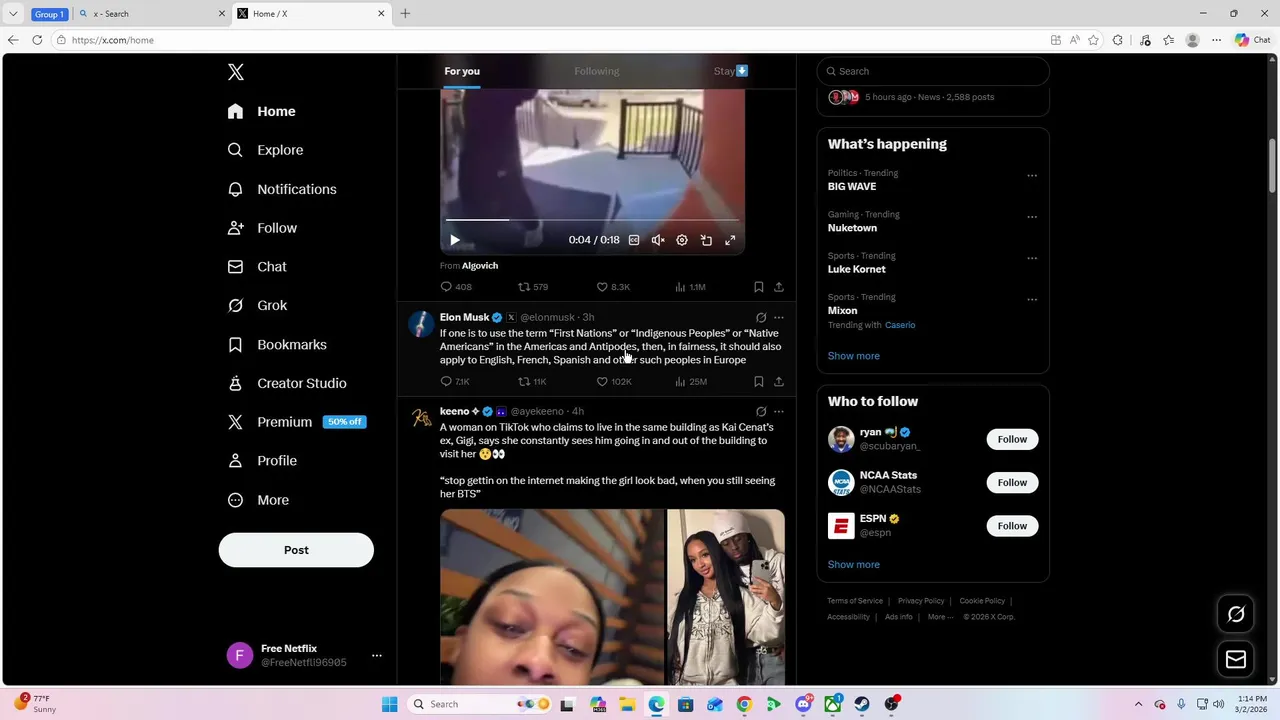Open Grok explain on keeno post

coord(761,411)
